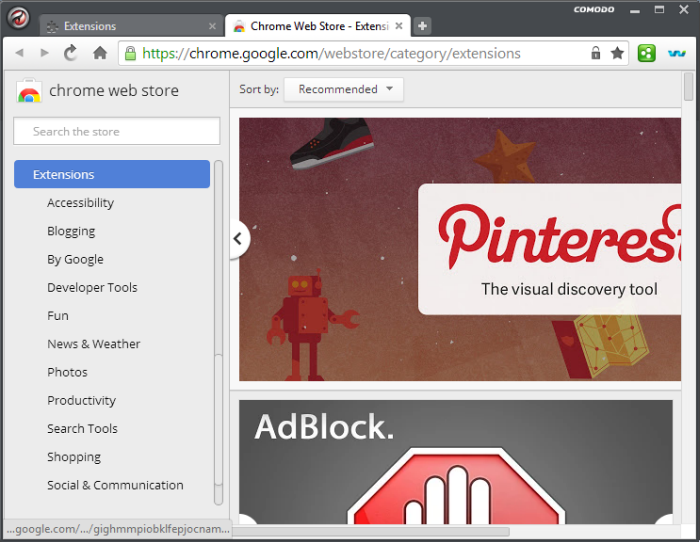Click the Search the store field
The height and width of the screenshot is (542, 700).
click(x=117, y=131)
